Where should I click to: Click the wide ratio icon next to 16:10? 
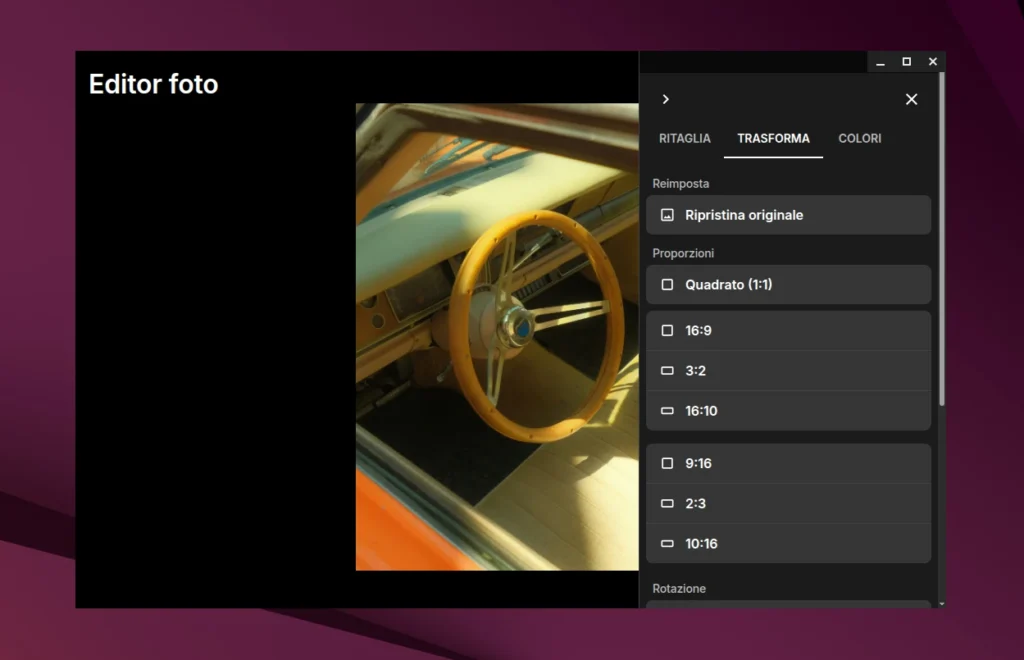(x=666, y=410)
